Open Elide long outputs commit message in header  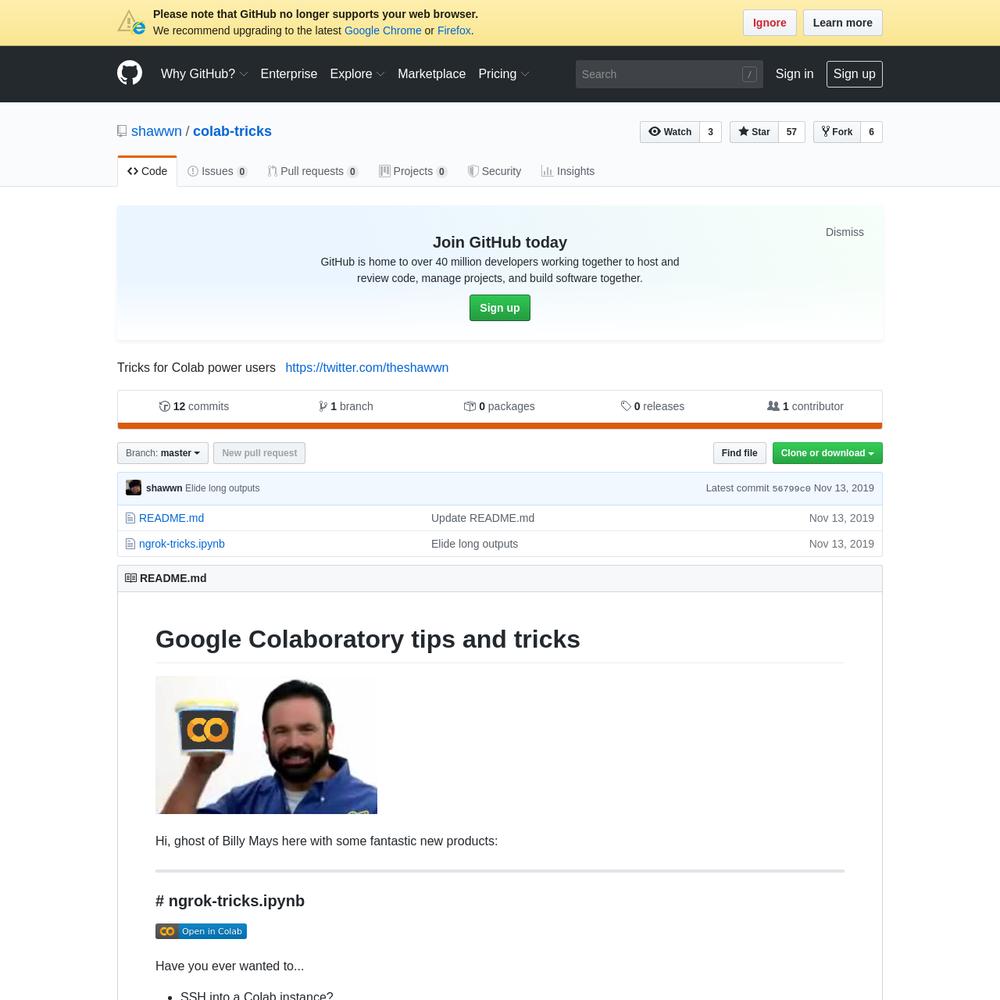(223, 488)
